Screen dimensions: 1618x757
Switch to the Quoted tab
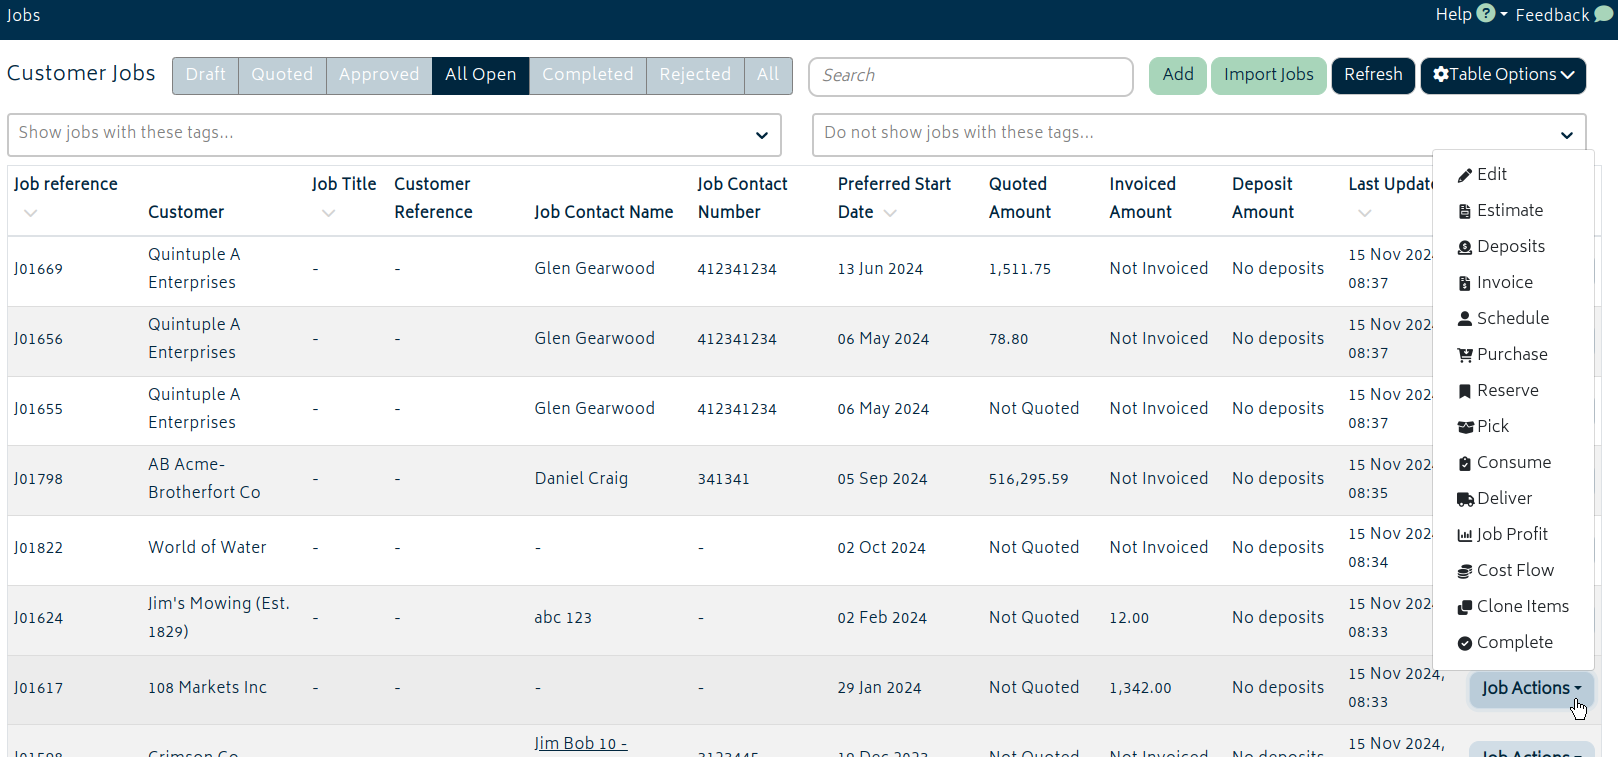coord(282,75)
